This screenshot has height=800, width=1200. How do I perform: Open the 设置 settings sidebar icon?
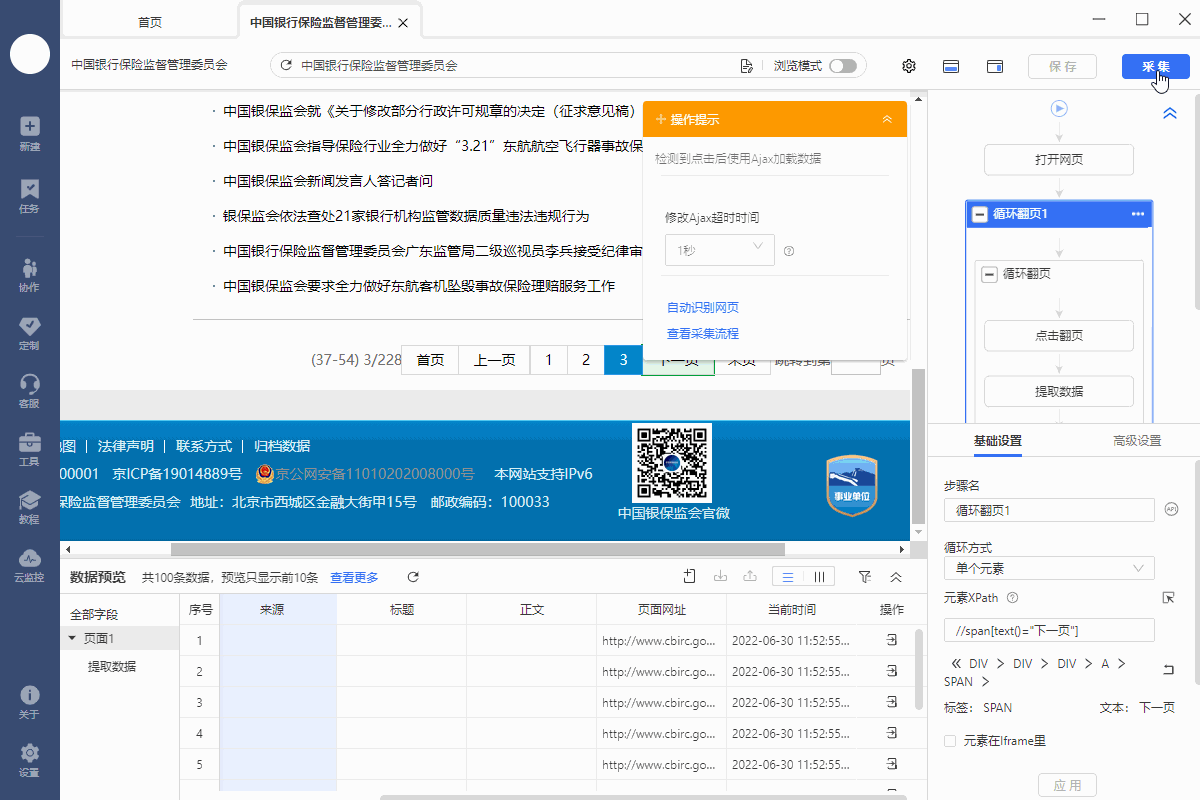coord(29,760)
